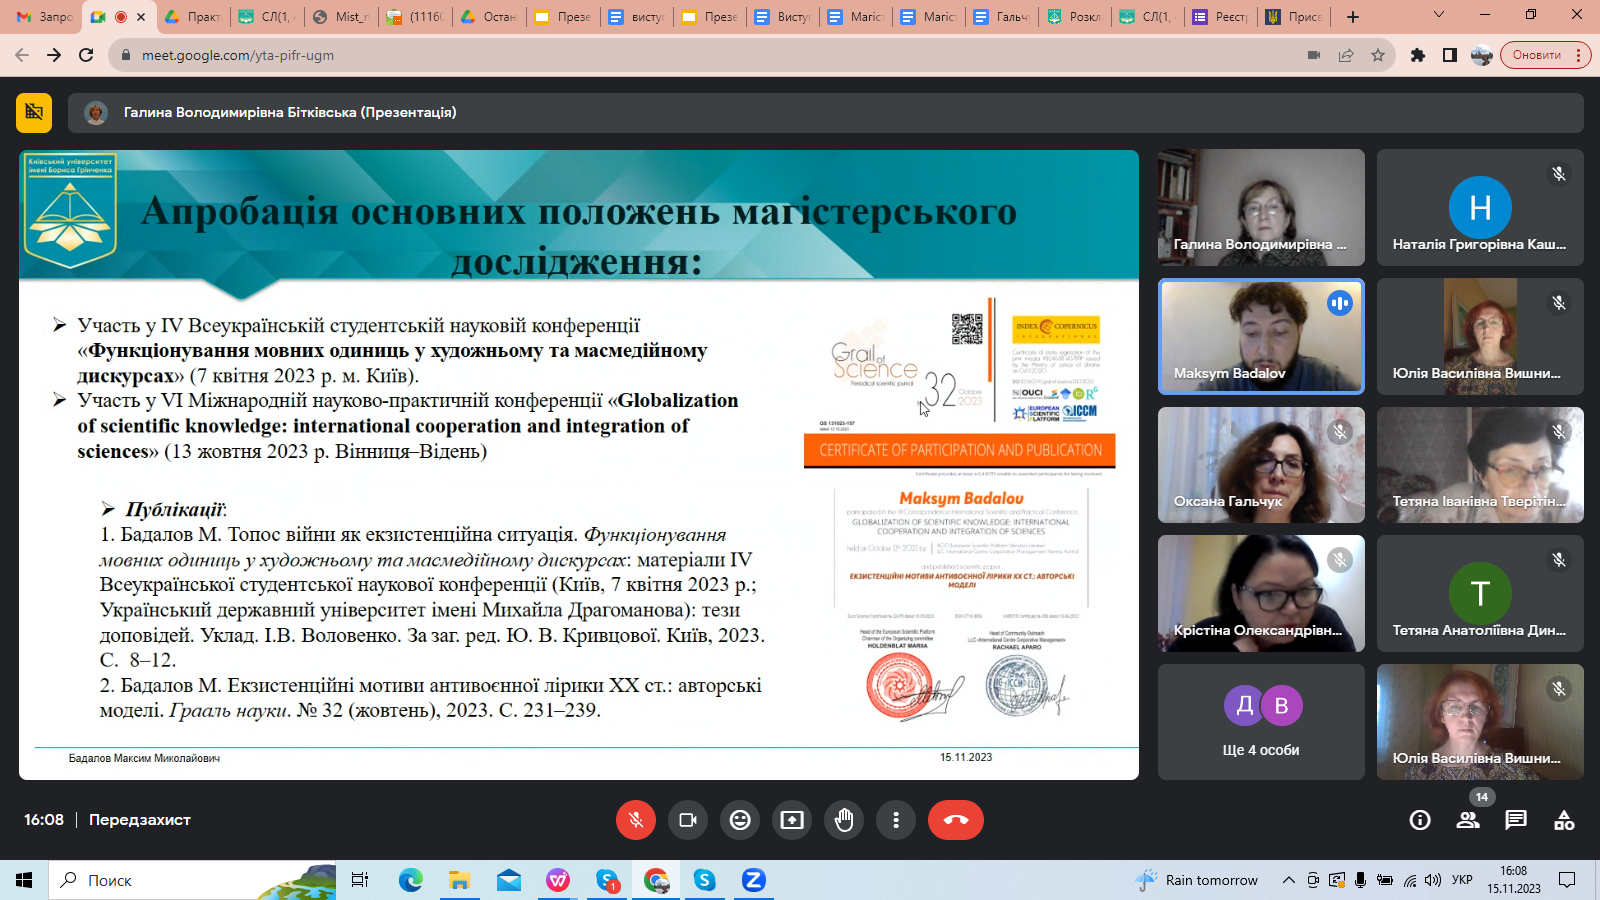Switch to the Mist_r browser tab
This screenshot has height=900, width=1600.
342,17
